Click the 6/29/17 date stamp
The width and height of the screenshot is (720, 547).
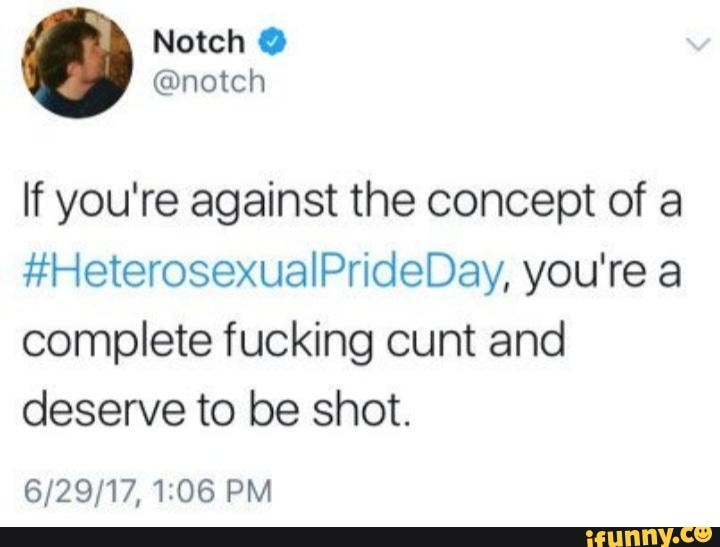point(79,491)
